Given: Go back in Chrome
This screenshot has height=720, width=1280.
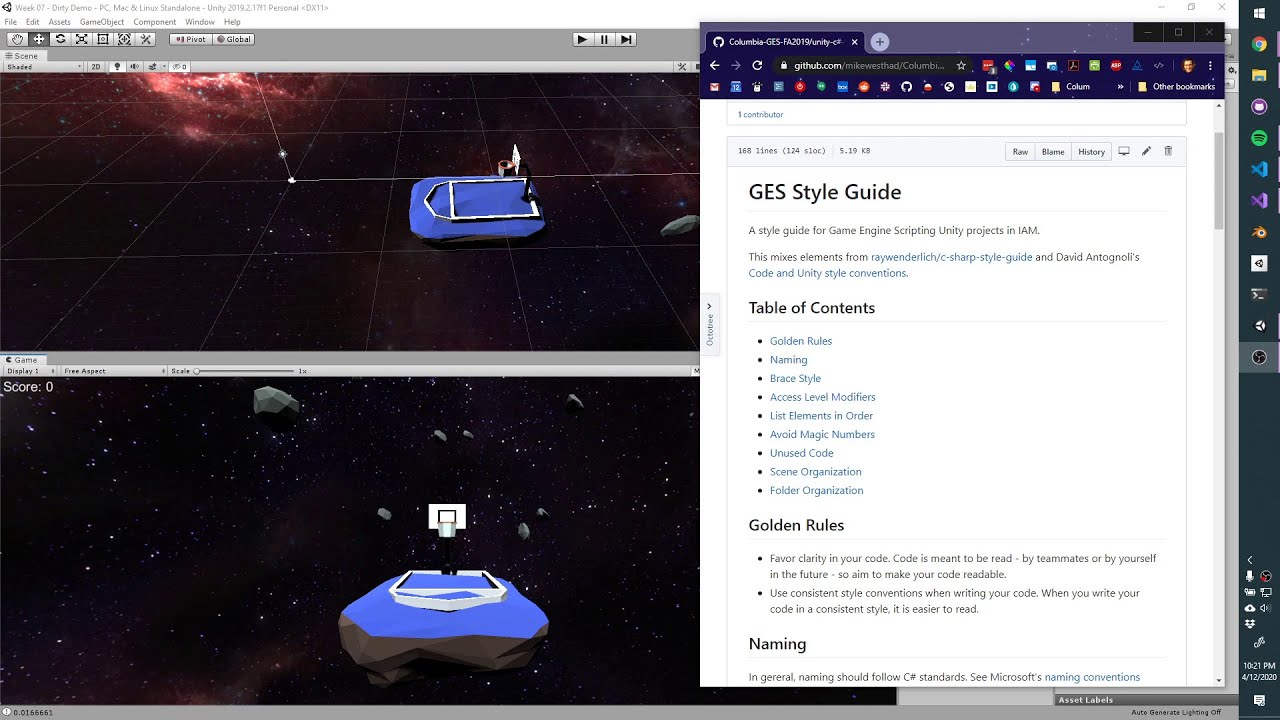Looking at the screenshot, I should tap(715, 65).
